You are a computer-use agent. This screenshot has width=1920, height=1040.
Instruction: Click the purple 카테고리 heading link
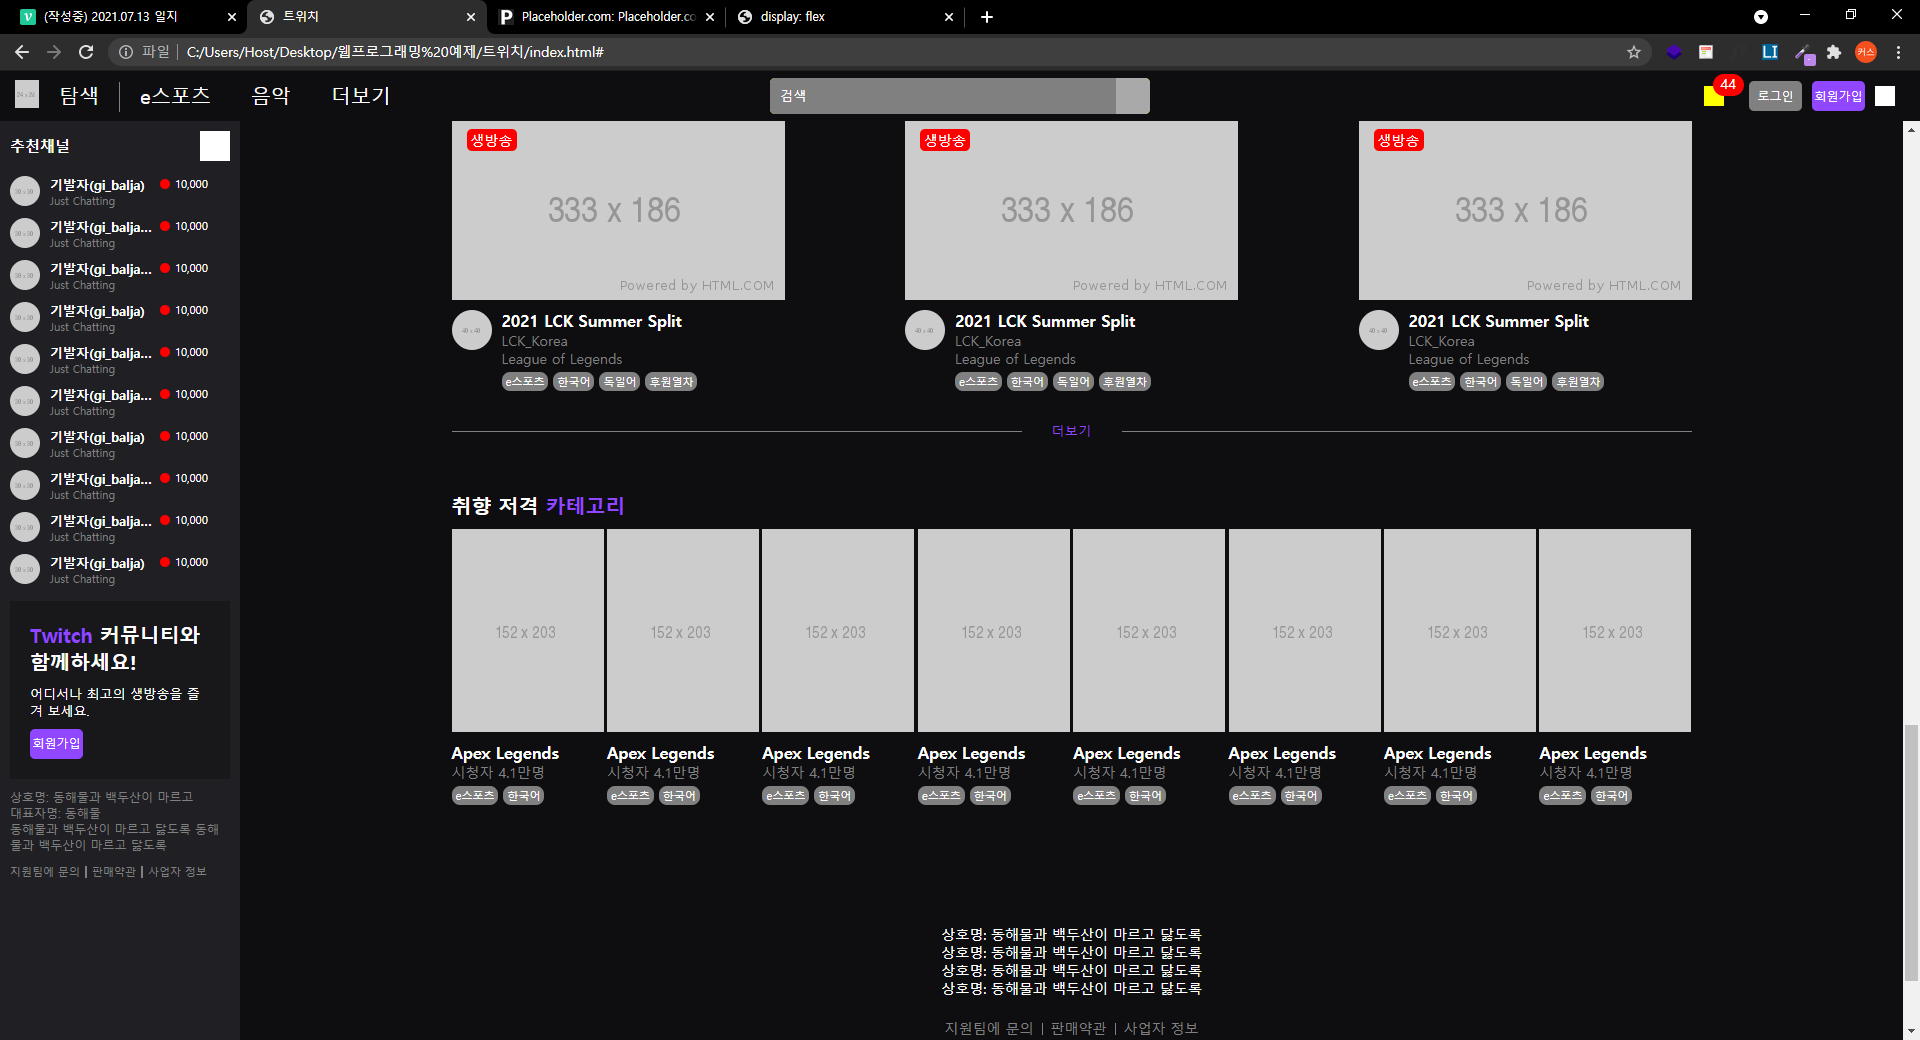(585, 506)
